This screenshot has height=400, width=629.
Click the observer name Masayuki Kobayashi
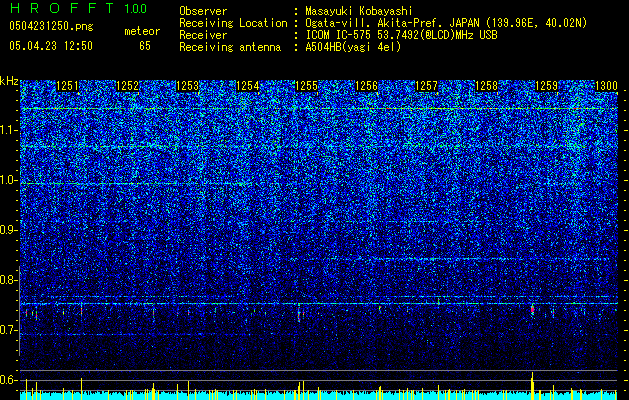pos(359,11)
